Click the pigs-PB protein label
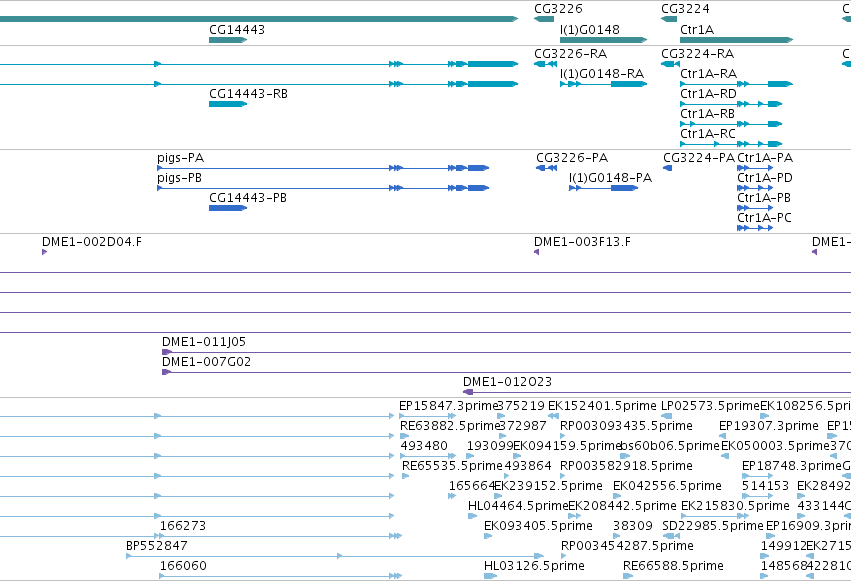Image resolution: width=851 pixels, height=581 pixels. 179,178
